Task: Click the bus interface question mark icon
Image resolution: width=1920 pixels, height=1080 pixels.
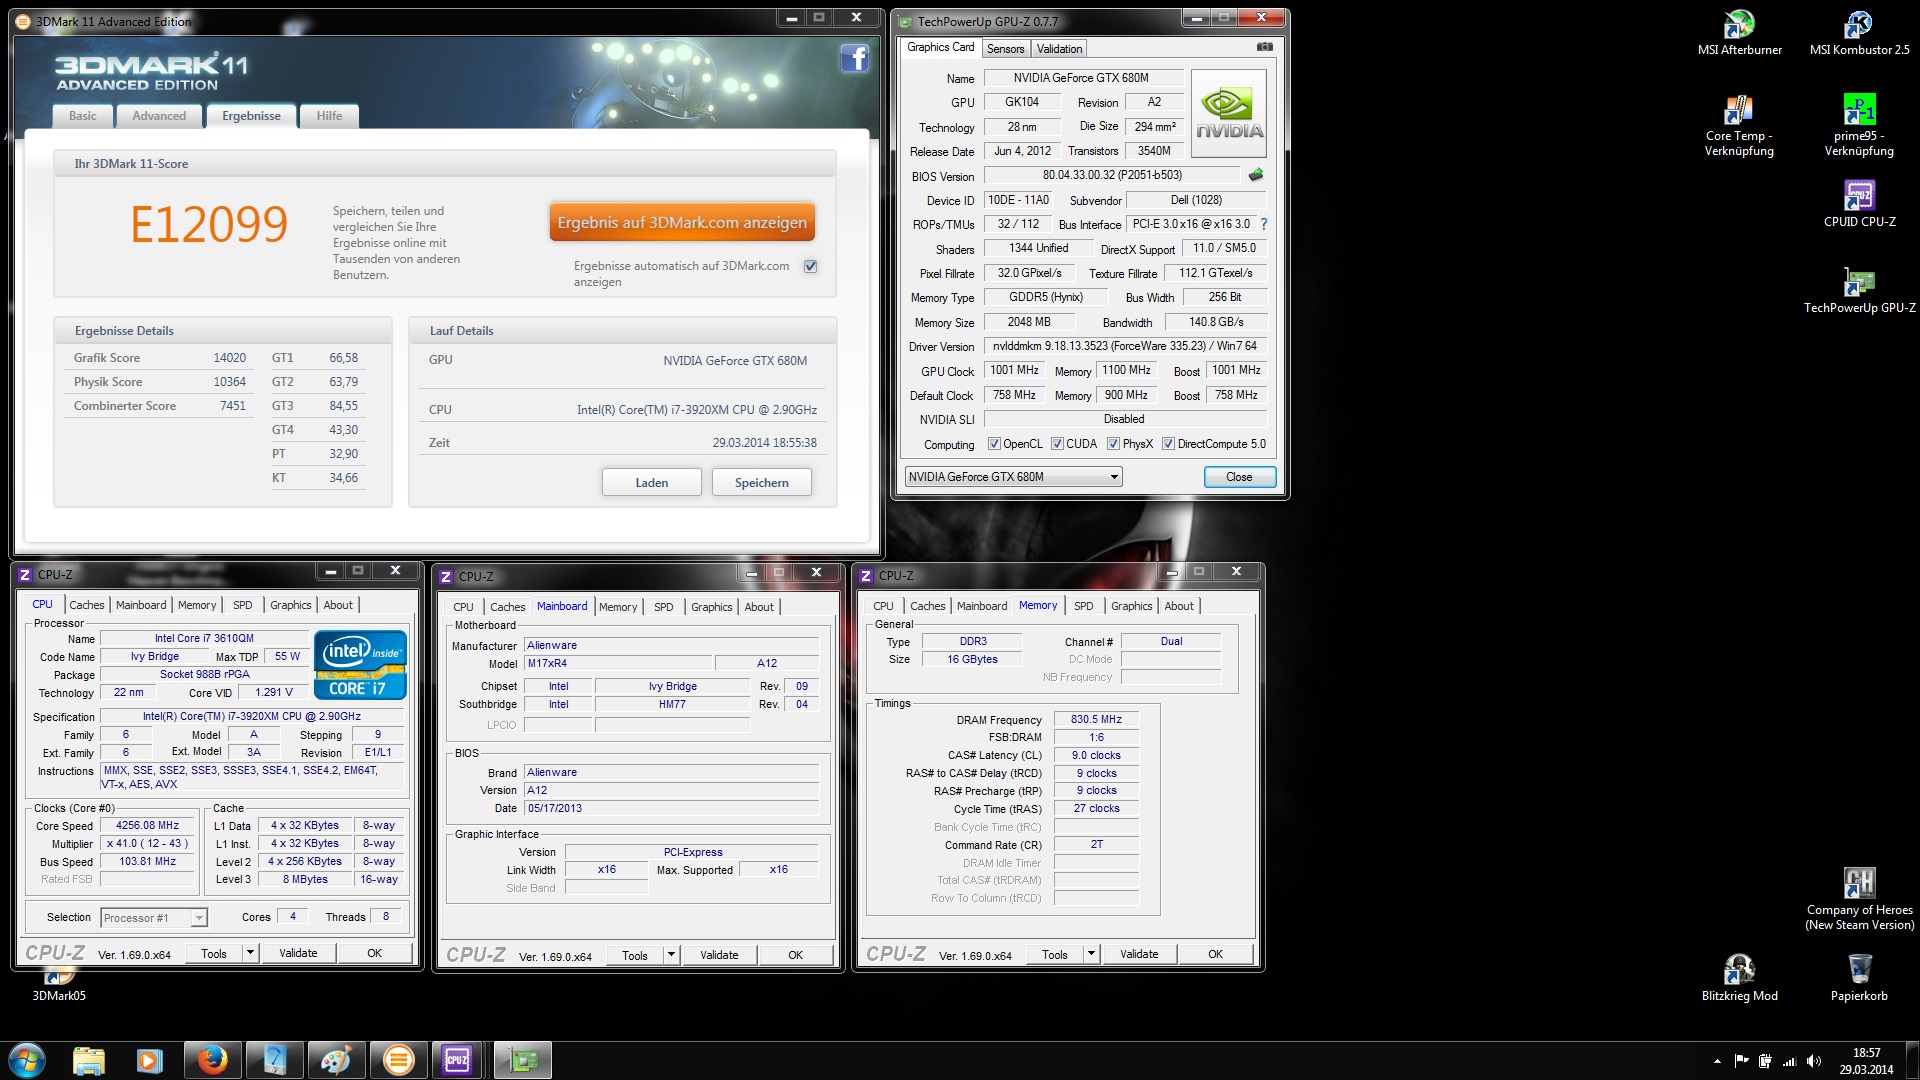Action: point(1263,224)
